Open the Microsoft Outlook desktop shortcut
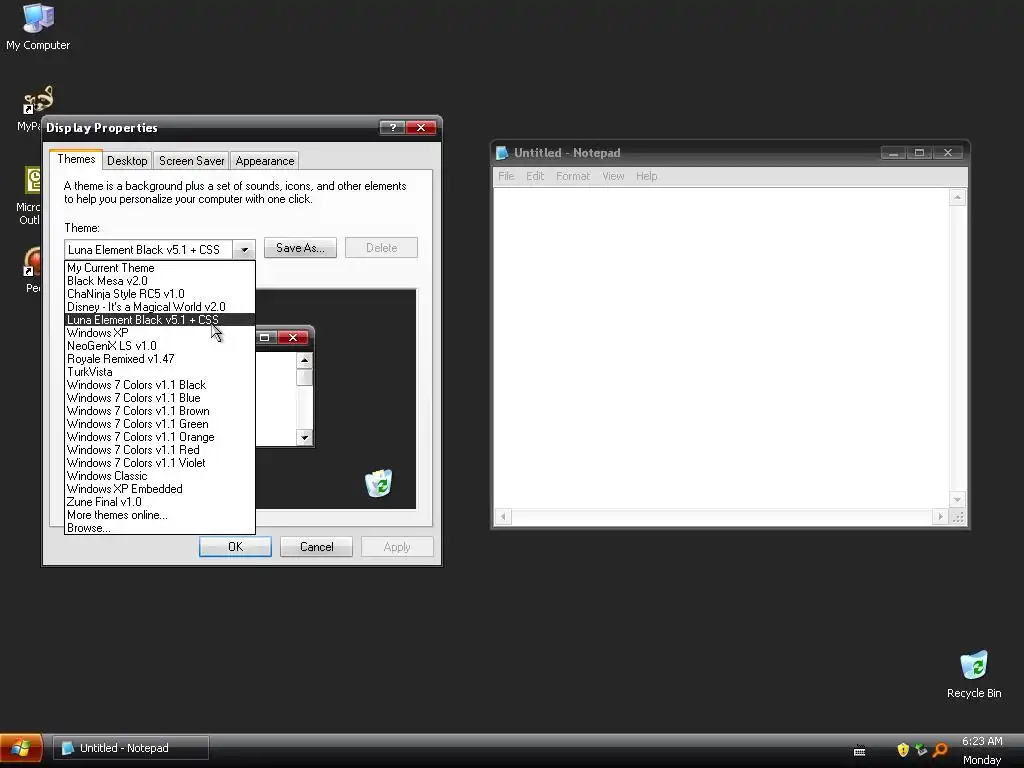The width and height of the screenshot is (1024, 768). tap(29, 196)
